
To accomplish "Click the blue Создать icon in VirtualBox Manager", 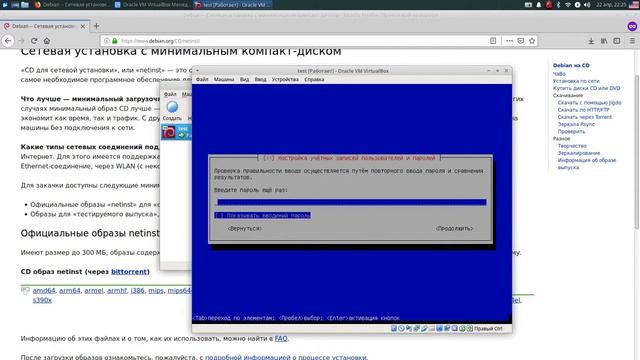I will 172,107.
